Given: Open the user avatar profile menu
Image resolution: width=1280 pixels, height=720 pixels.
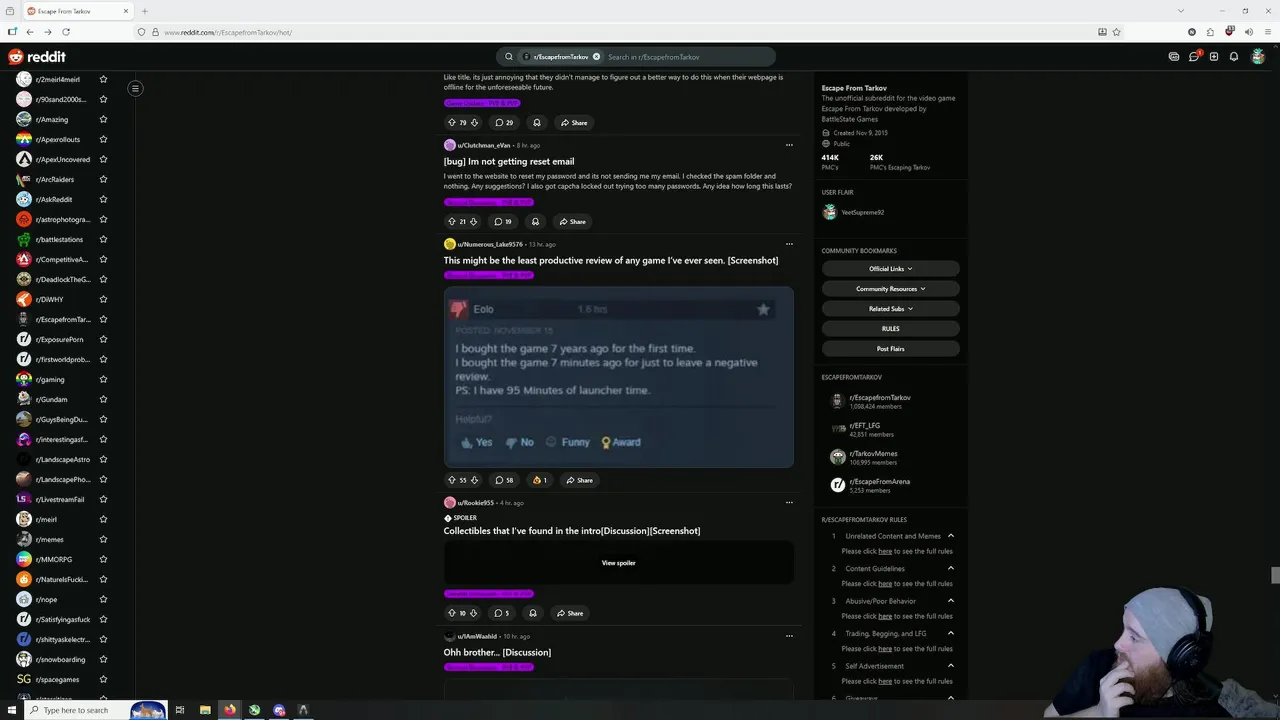Looking at the screenshot, I should coord(1258,57).
